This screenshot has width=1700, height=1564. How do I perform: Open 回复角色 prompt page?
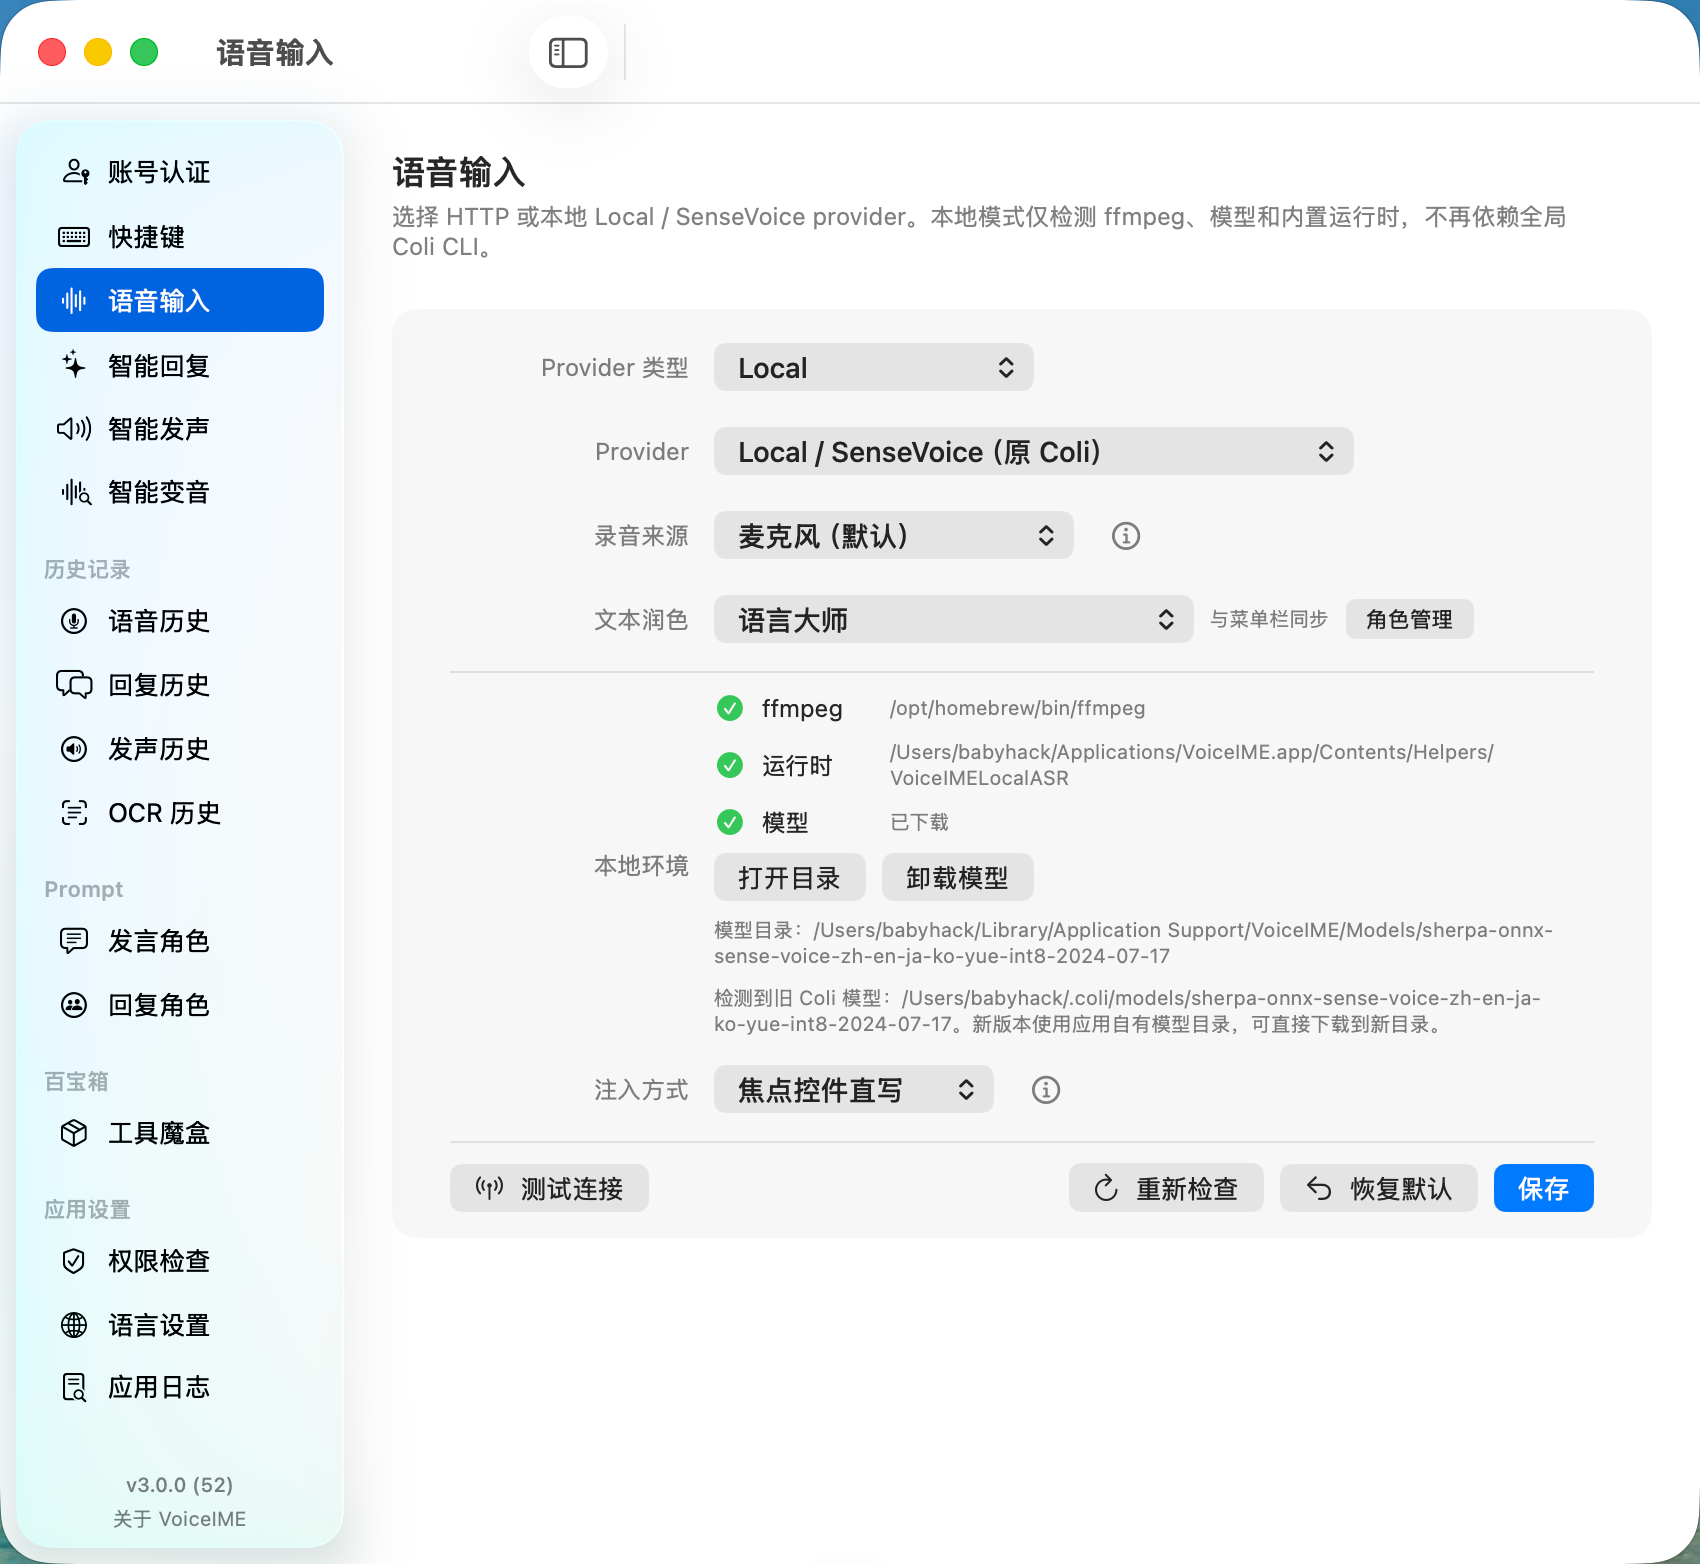[x=180, y=1005]
